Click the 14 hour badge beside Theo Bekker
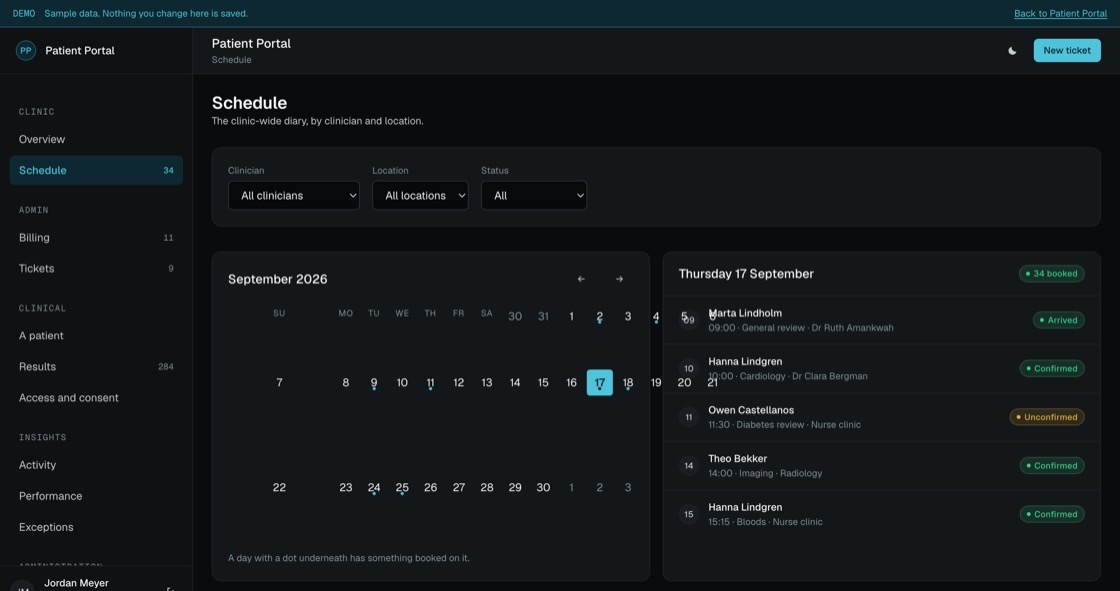Screen dimensions: 1120x591 pyautogui.click(x=689, y=466)
